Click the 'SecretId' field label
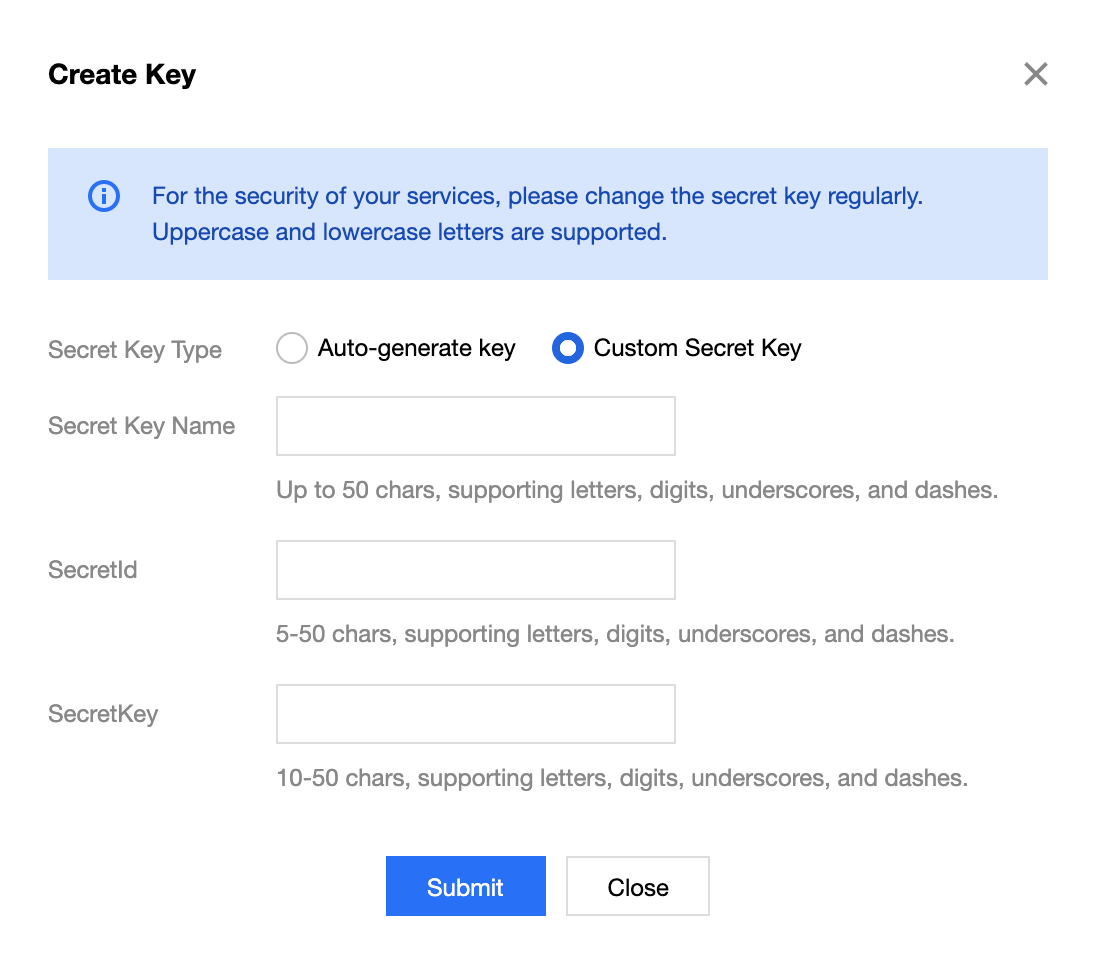This screenshot has height=964, width=1094. [93, 570]
